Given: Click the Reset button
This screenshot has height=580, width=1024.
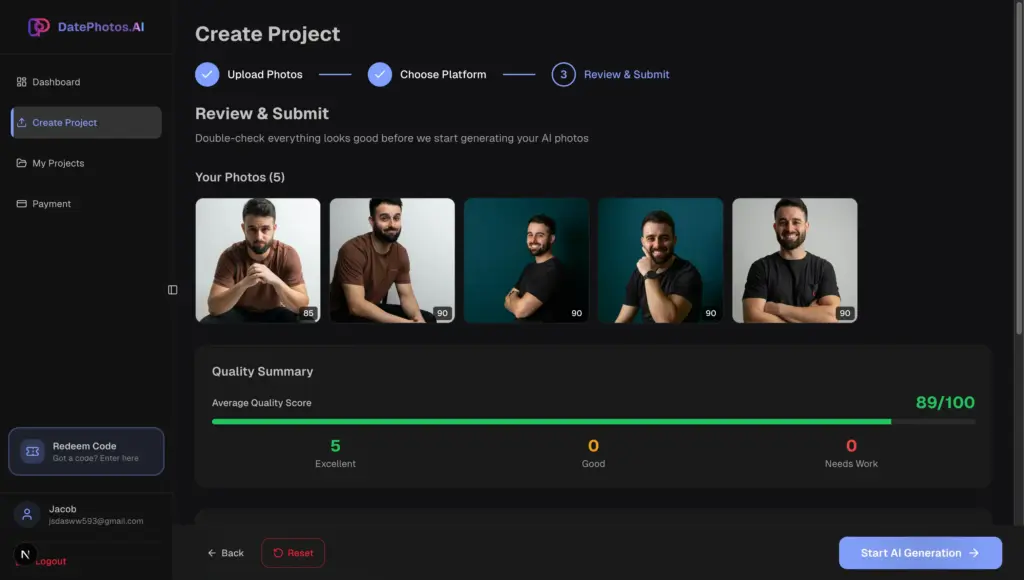Looking at the screenshot, I should 292,552.
